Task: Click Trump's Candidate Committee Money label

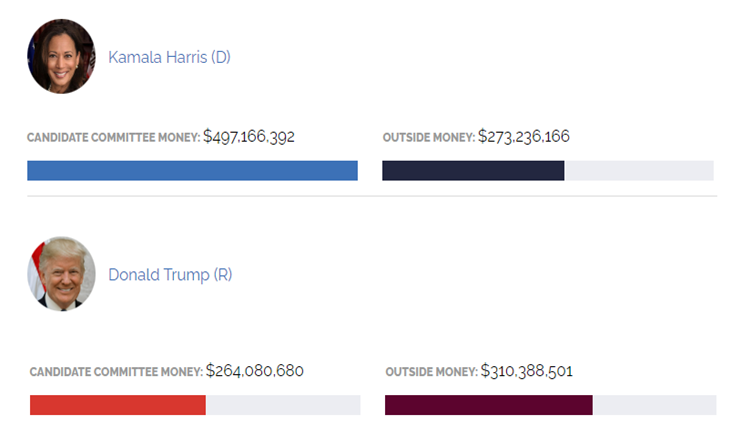Action: [x=116, y=372]
